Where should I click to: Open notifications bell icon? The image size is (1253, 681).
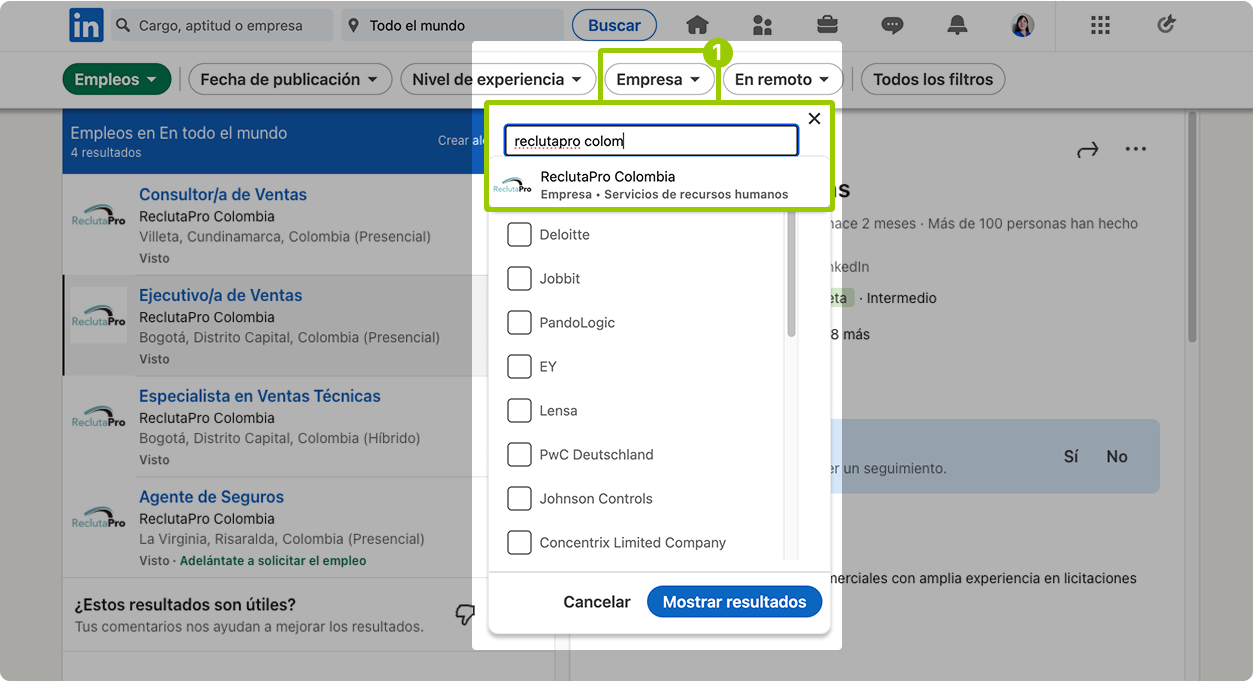(957, 26)
